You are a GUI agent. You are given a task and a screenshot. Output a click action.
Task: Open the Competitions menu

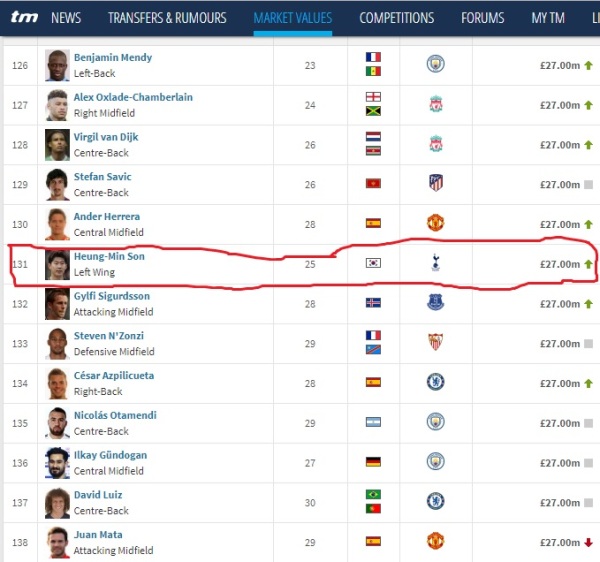click(397, 18)
